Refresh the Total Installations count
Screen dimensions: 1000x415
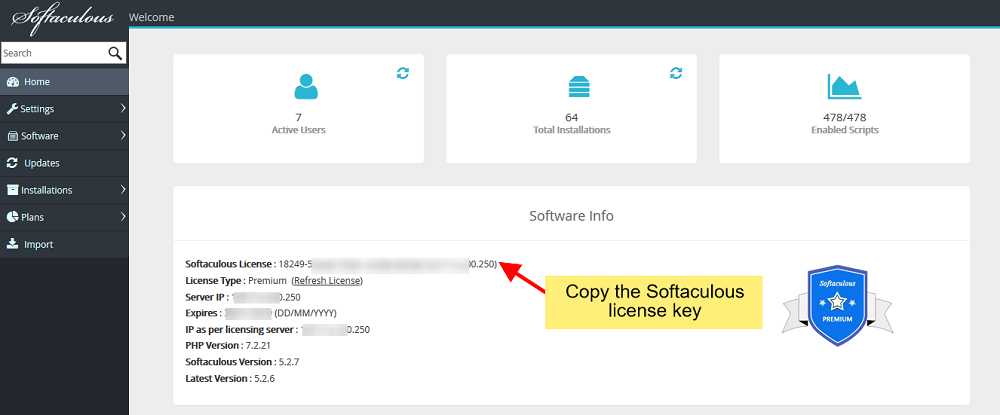click(x=676, y=73)
